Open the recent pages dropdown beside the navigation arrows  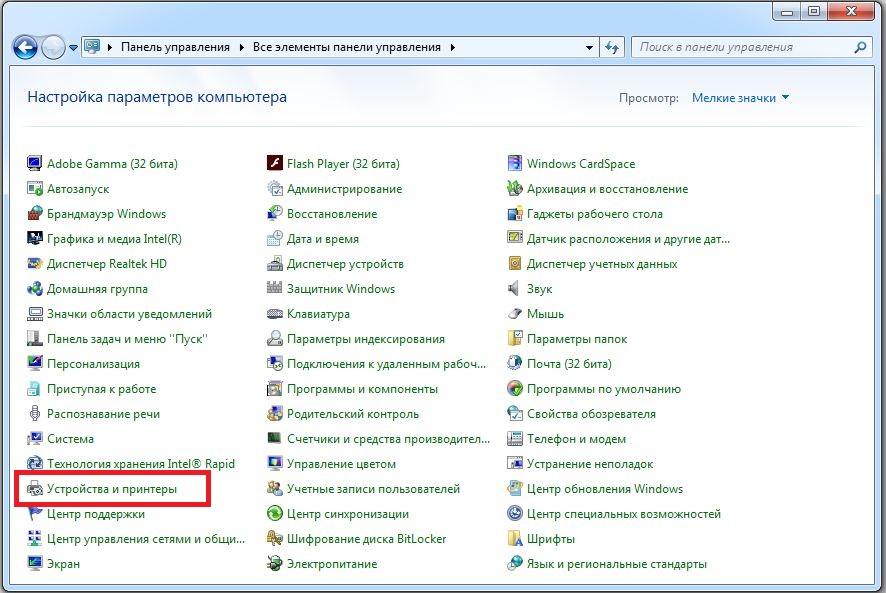click(74, 47)
